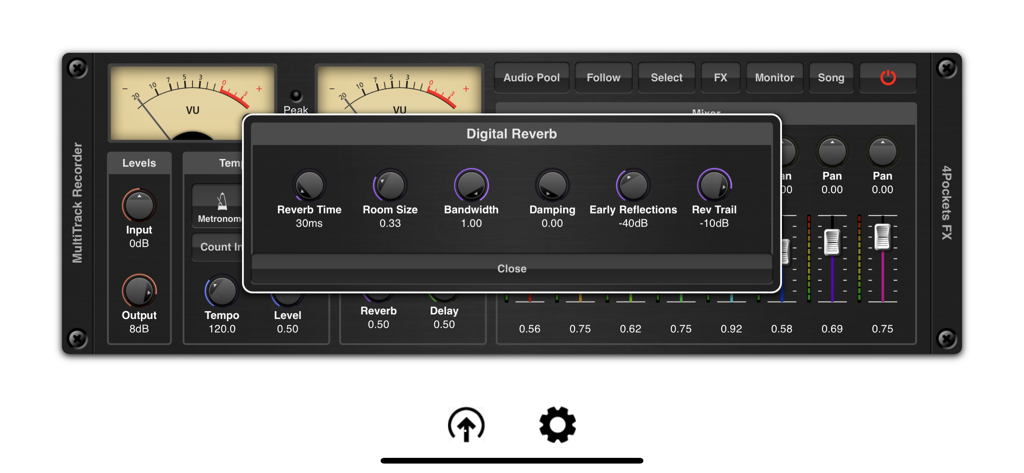Click the mixer value 0.92
Viewport: 1024px width, 473px height.
(731, 329)
